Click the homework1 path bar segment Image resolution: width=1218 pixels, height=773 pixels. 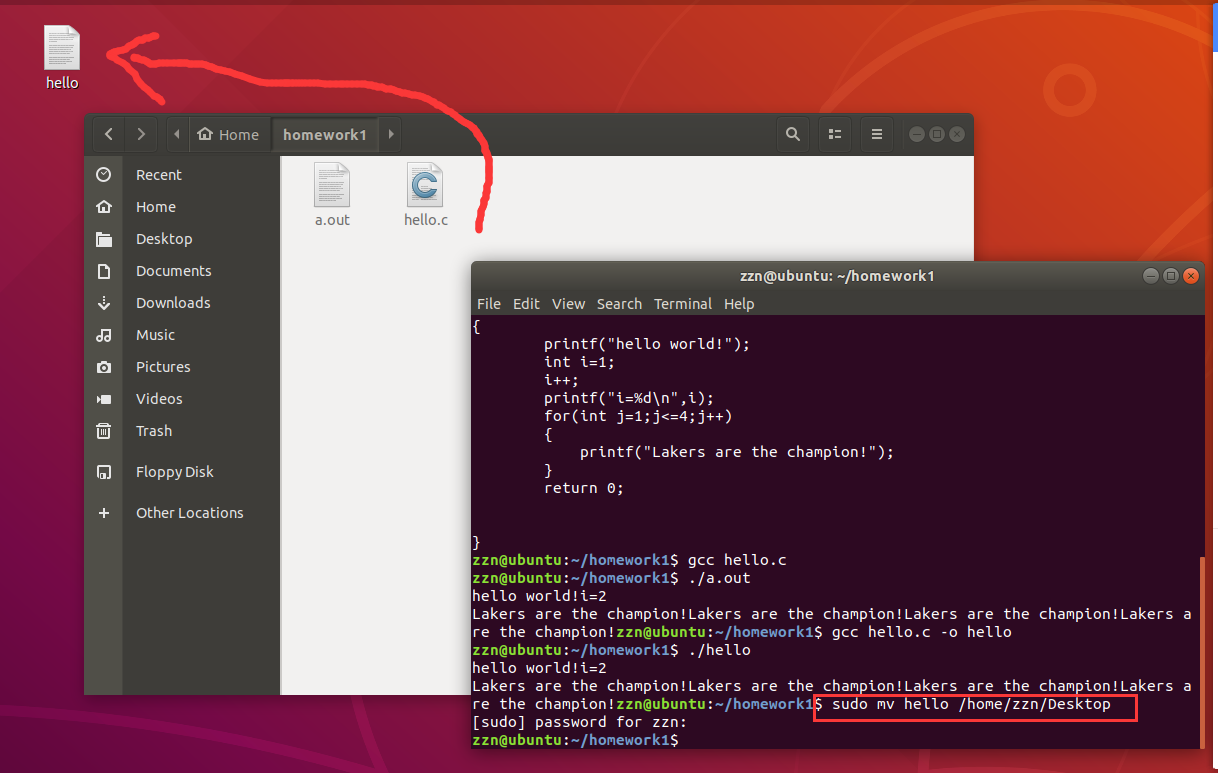click(x=325, y=134)
